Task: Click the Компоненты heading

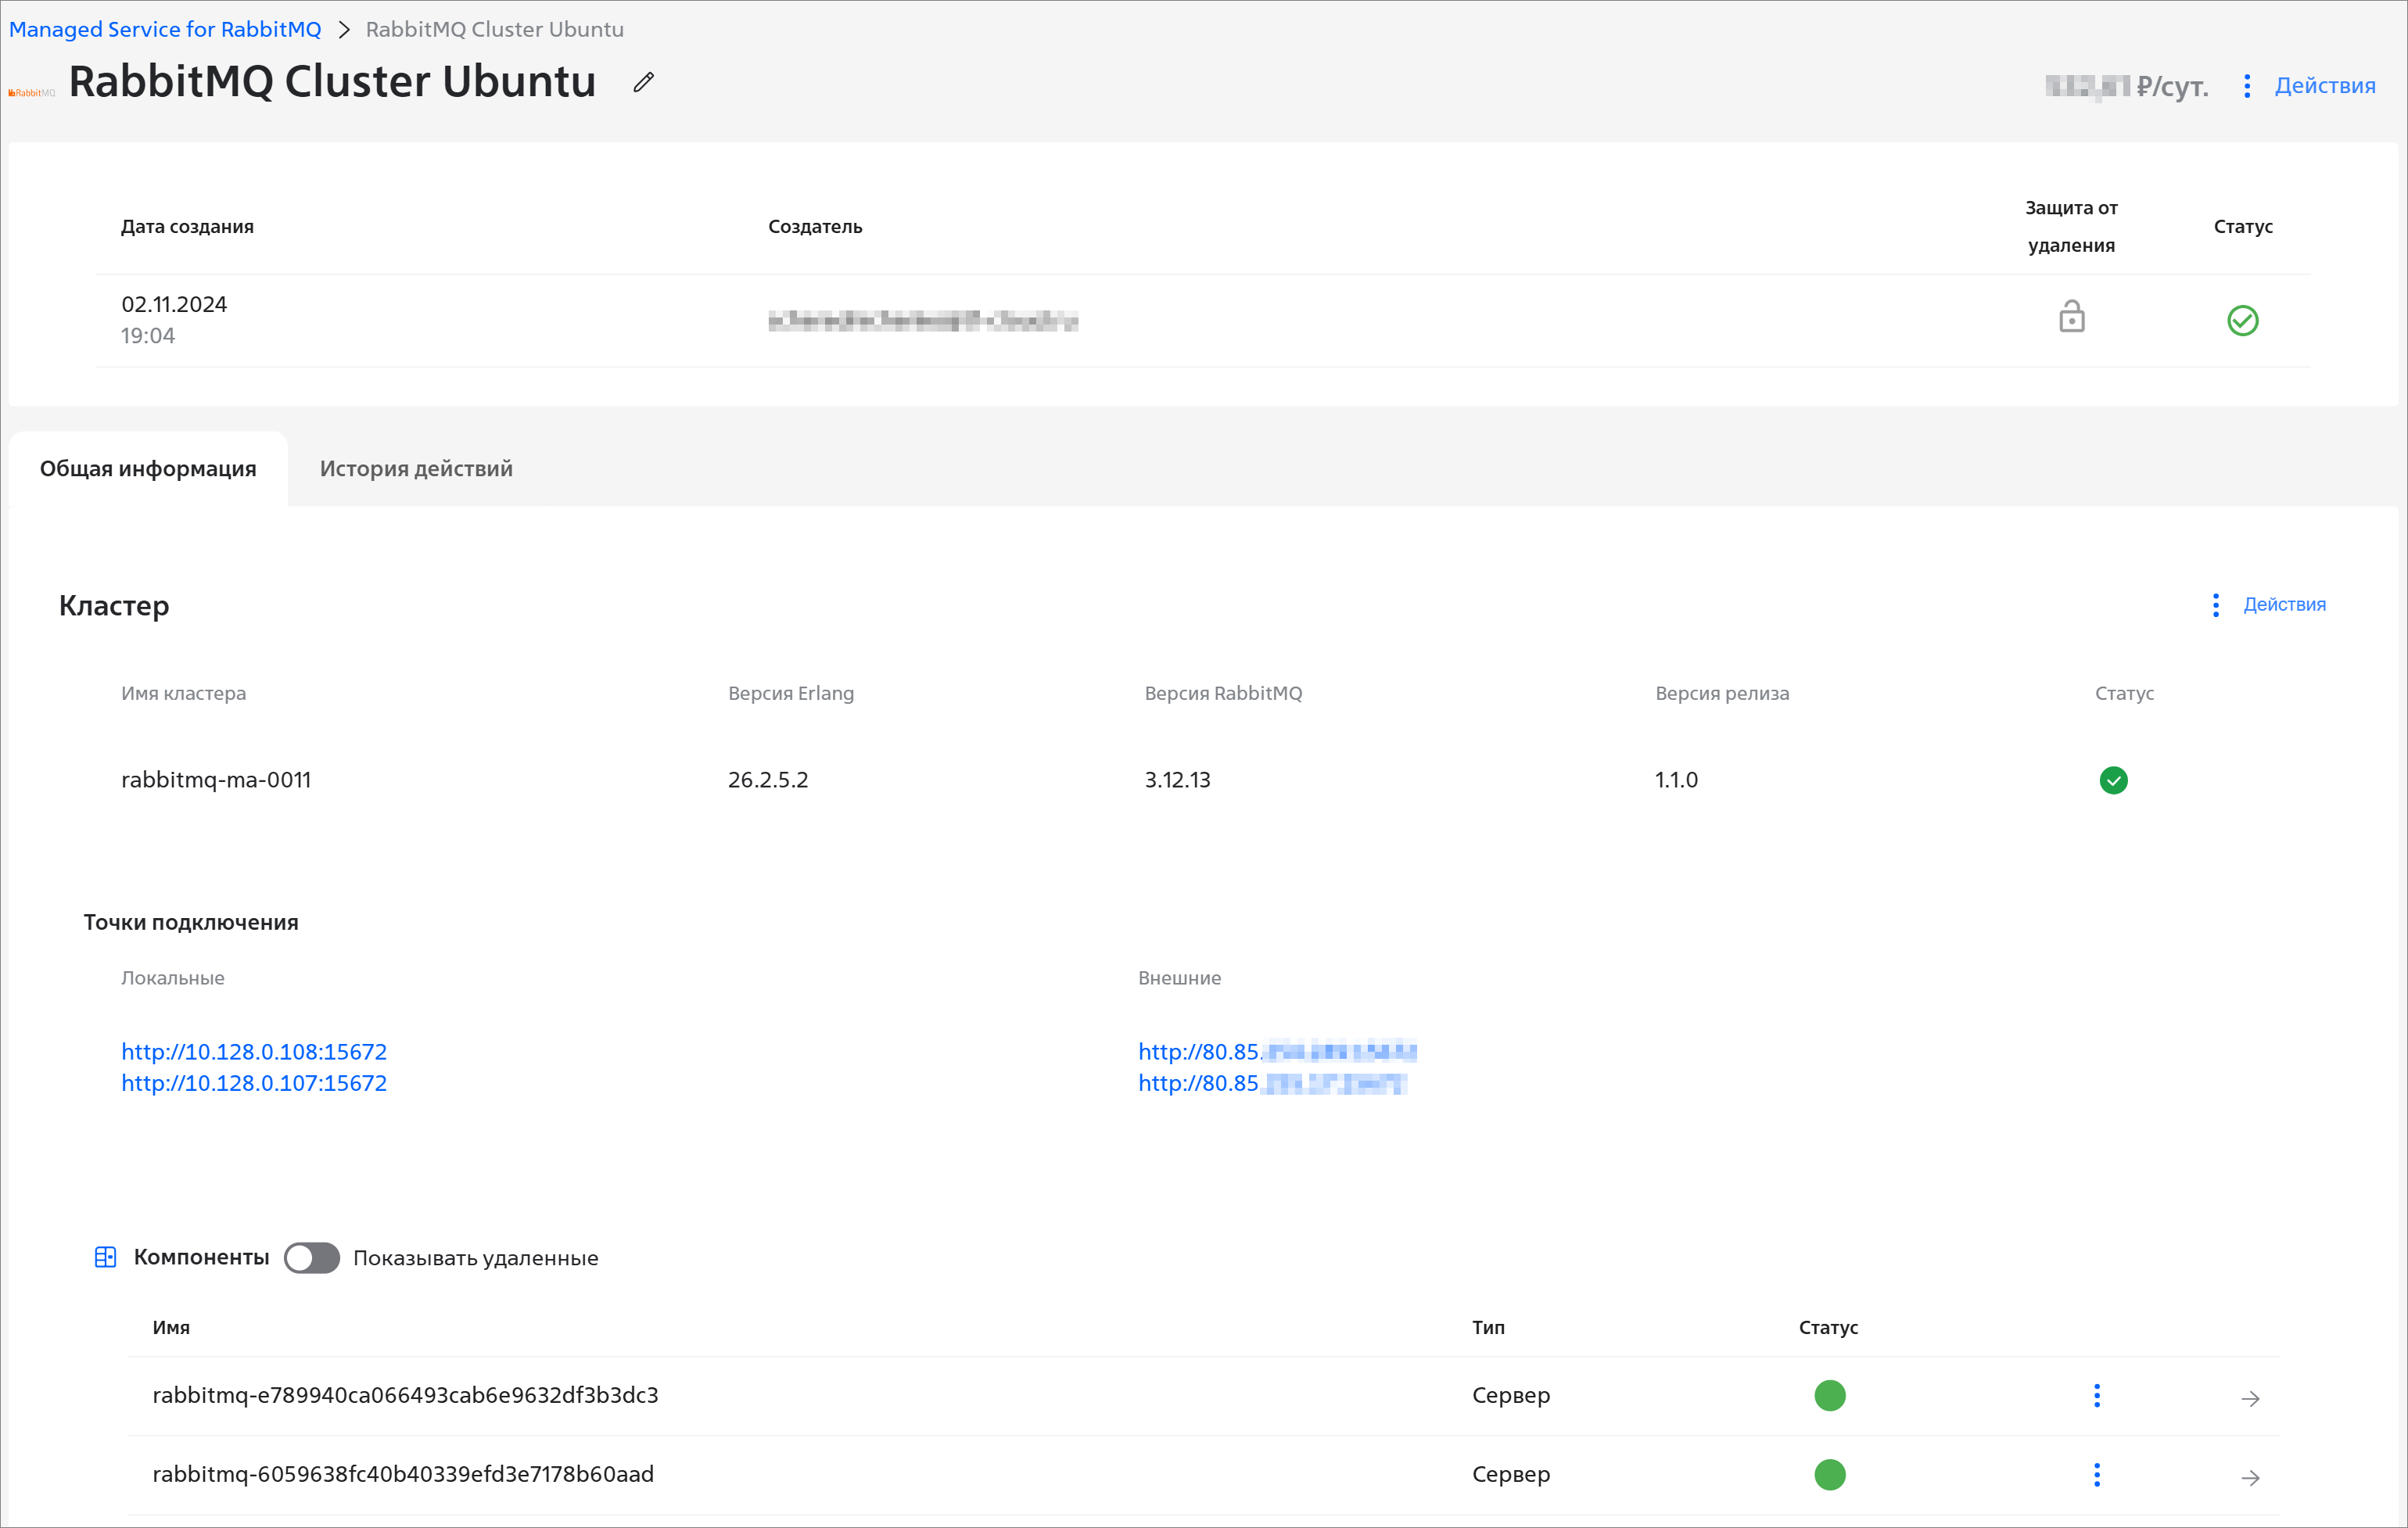Action: (201, 1257)
